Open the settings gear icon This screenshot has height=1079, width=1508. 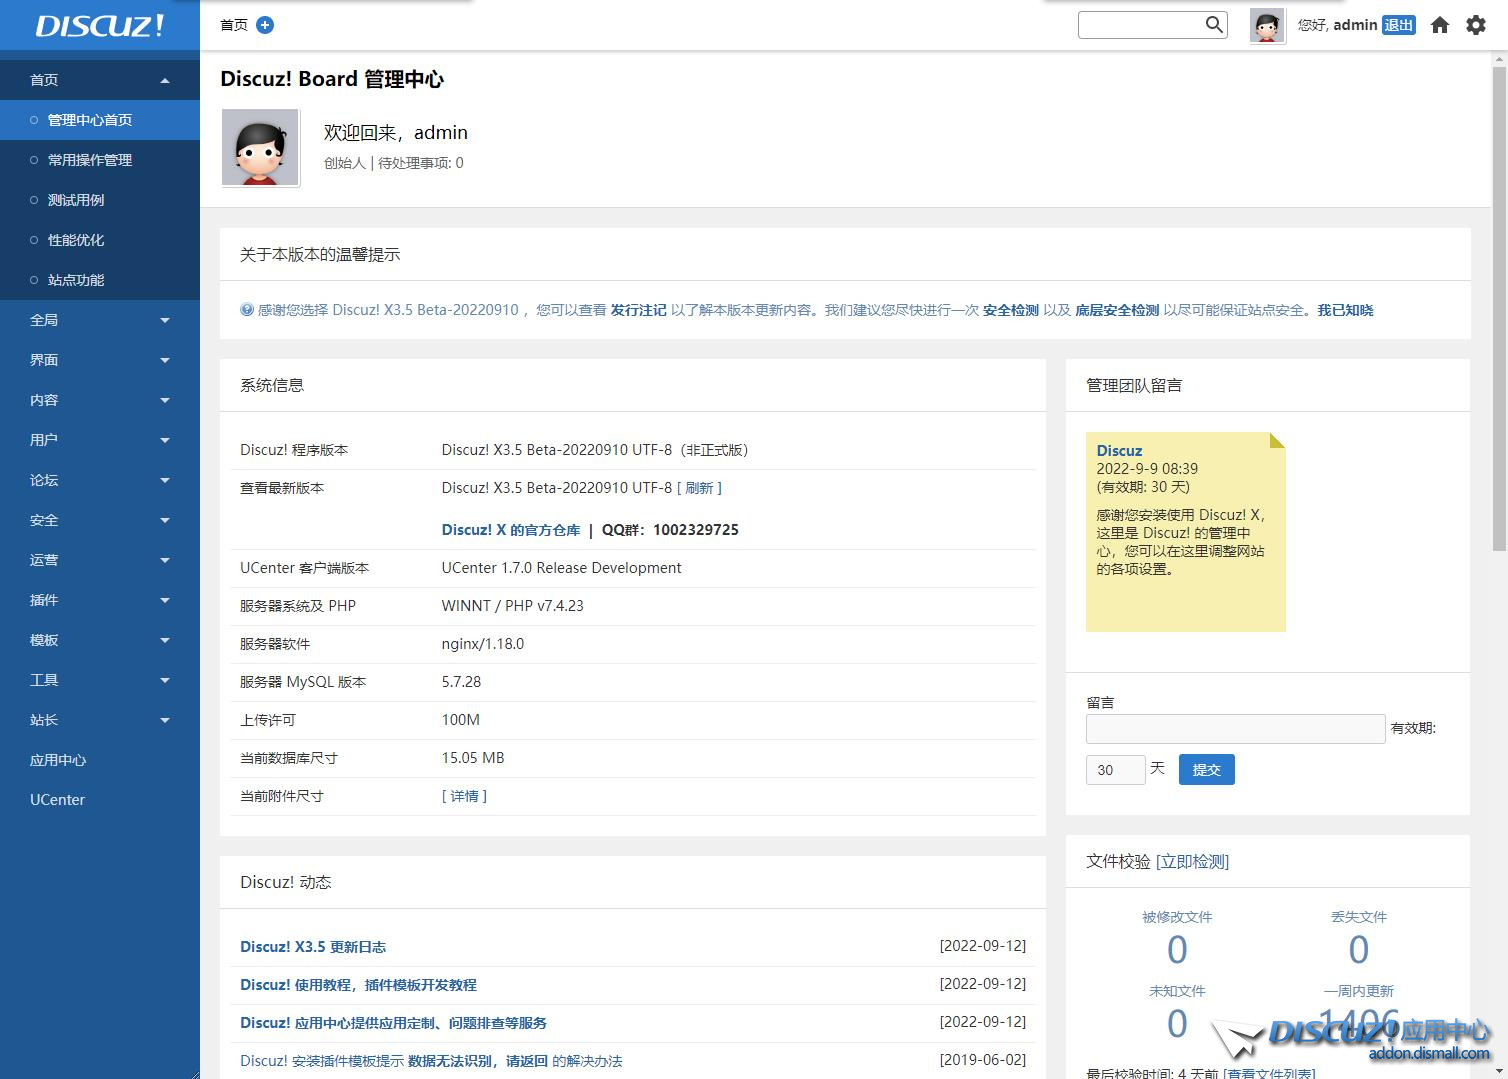(1476, 25)
